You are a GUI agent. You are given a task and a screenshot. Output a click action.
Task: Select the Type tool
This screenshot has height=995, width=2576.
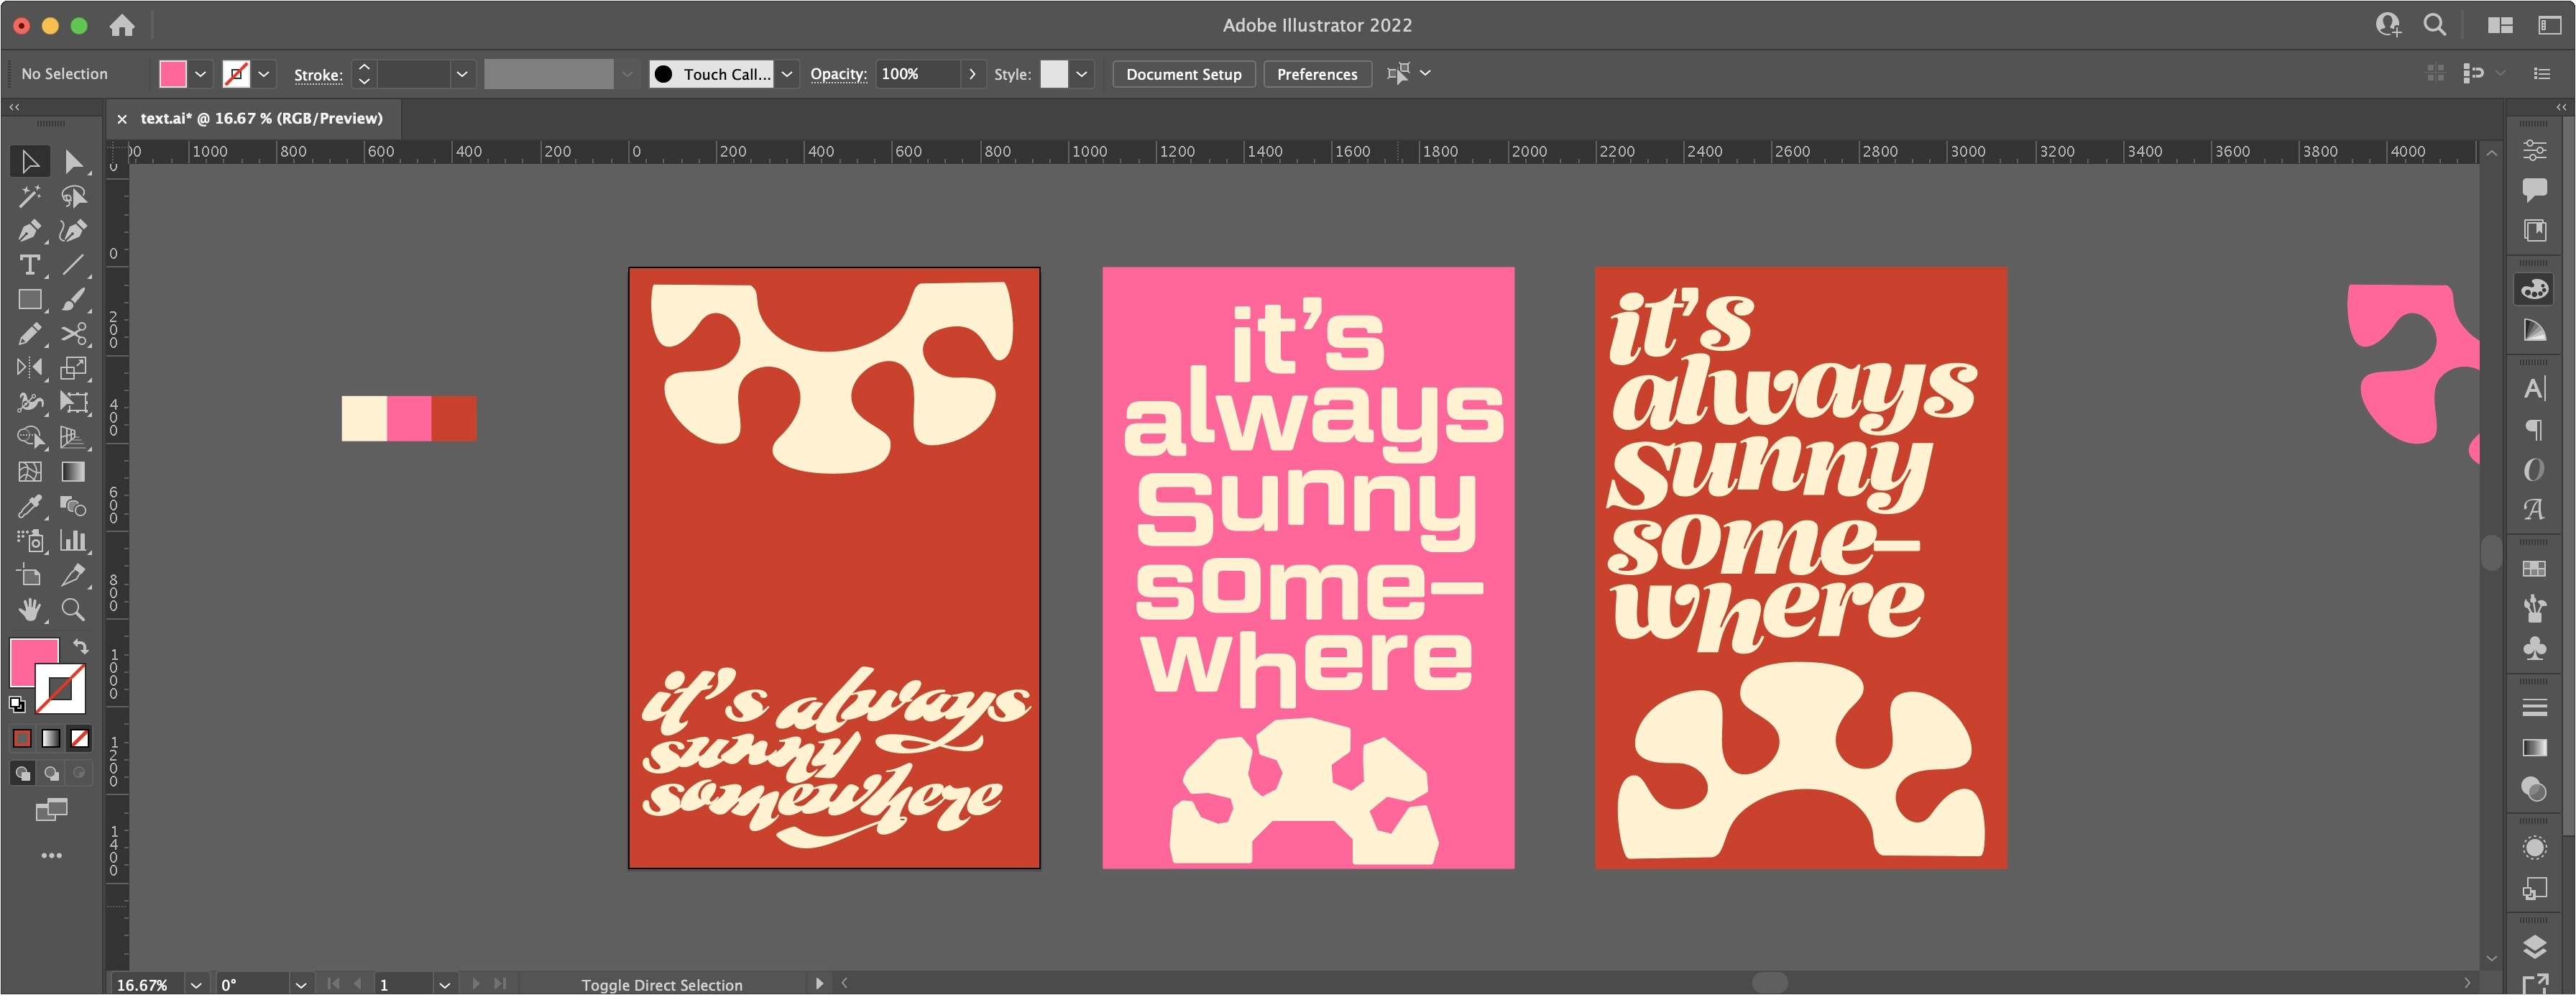(30, 265)
